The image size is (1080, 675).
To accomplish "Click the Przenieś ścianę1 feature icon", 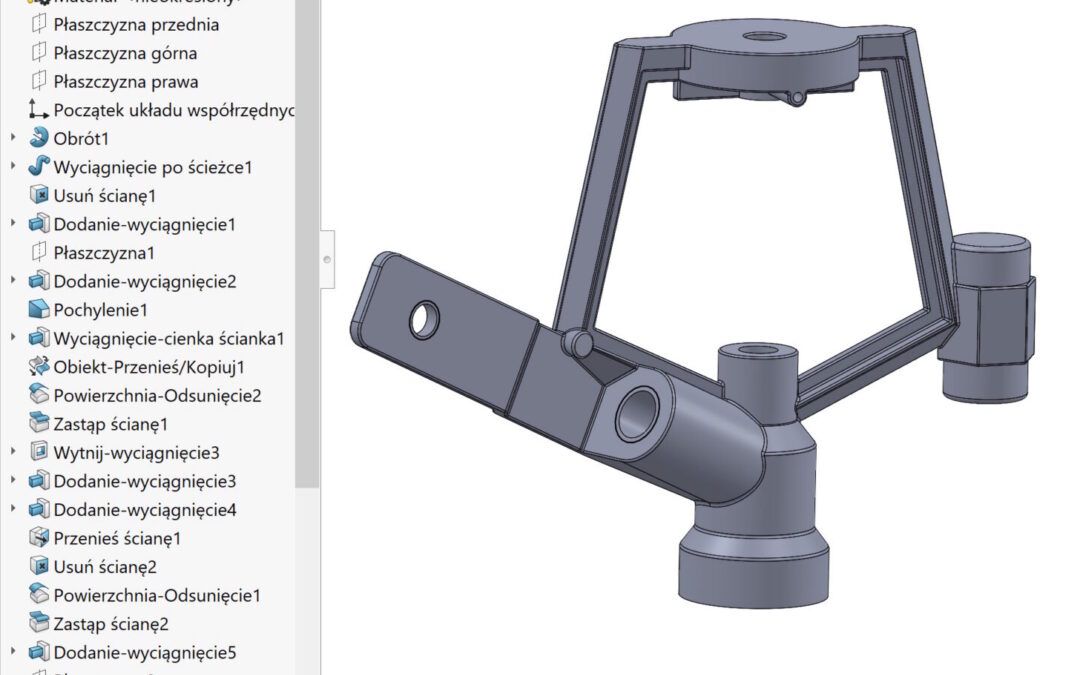I will [x=39, y=538].
